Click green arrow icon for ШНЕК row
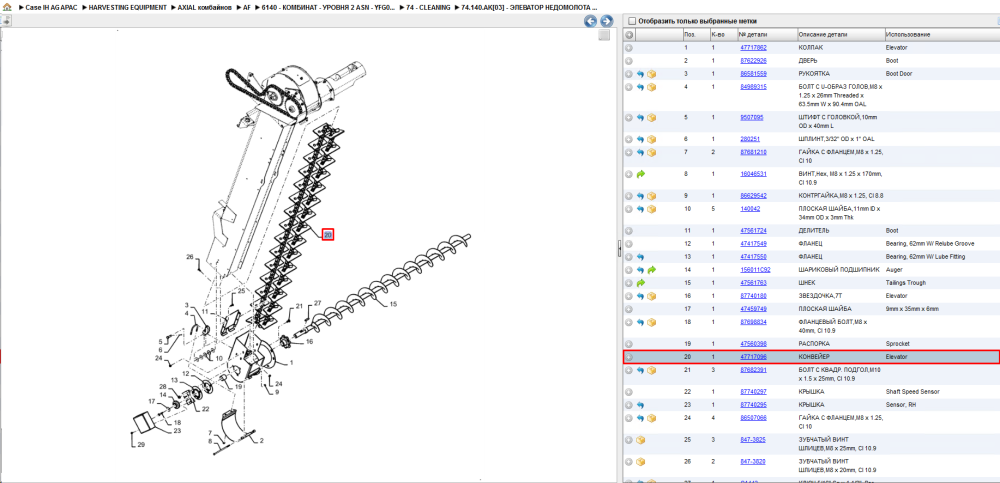1000x483 pixels. click(x=640, y=283)
